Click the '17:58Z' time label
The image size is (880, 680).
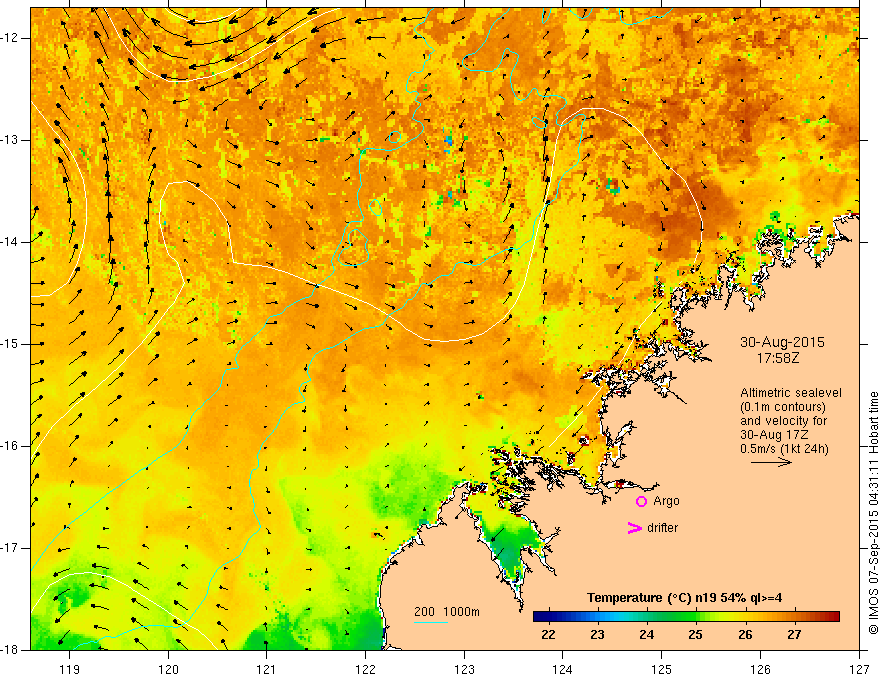[777, 358]
